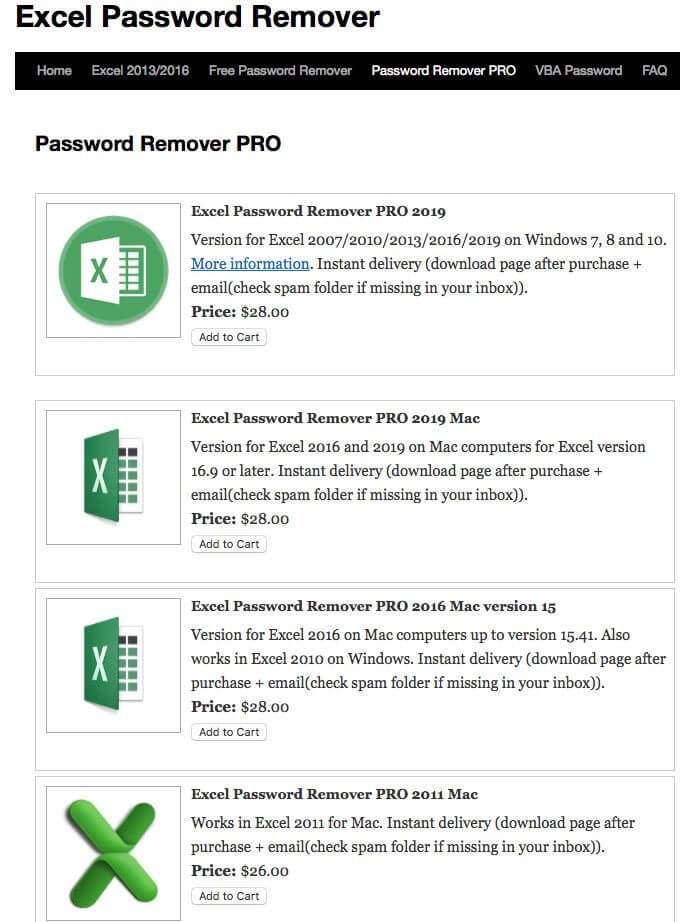The width and height of the screenshot is (680, 922).
Task: Click the green X icon for PRO 2011 Mac
Action: [x=113, y=851]
